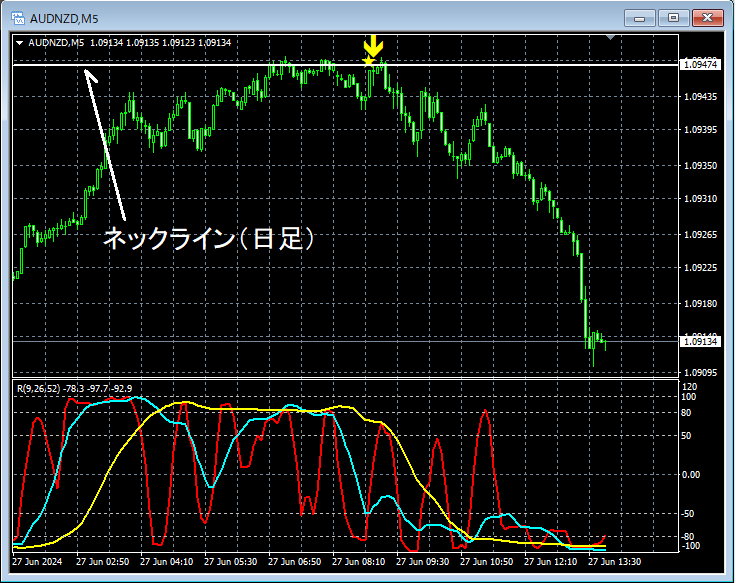Viewport: 736px width, 583px height.
Task: Click the 1.09095 price scale value
Action: point(700,373)
